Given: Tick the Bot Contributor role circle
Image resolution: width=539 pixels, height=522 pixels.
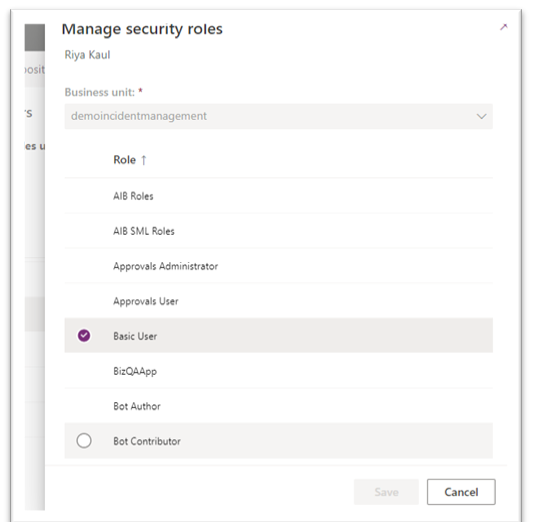Looking at the screenshot, I should (x=84, y=441).
